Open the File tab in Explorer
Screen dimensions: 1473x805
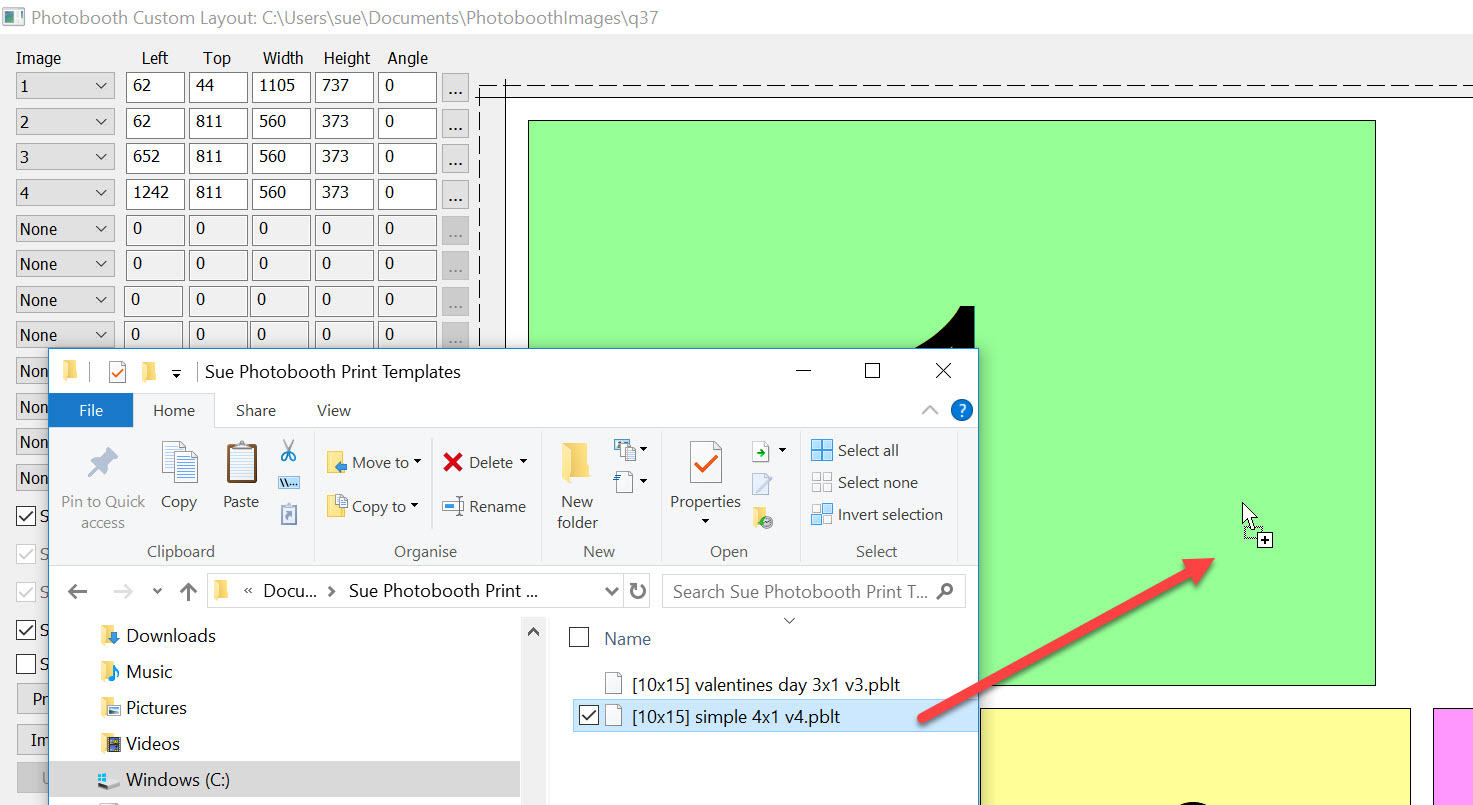tap(90, 410)
